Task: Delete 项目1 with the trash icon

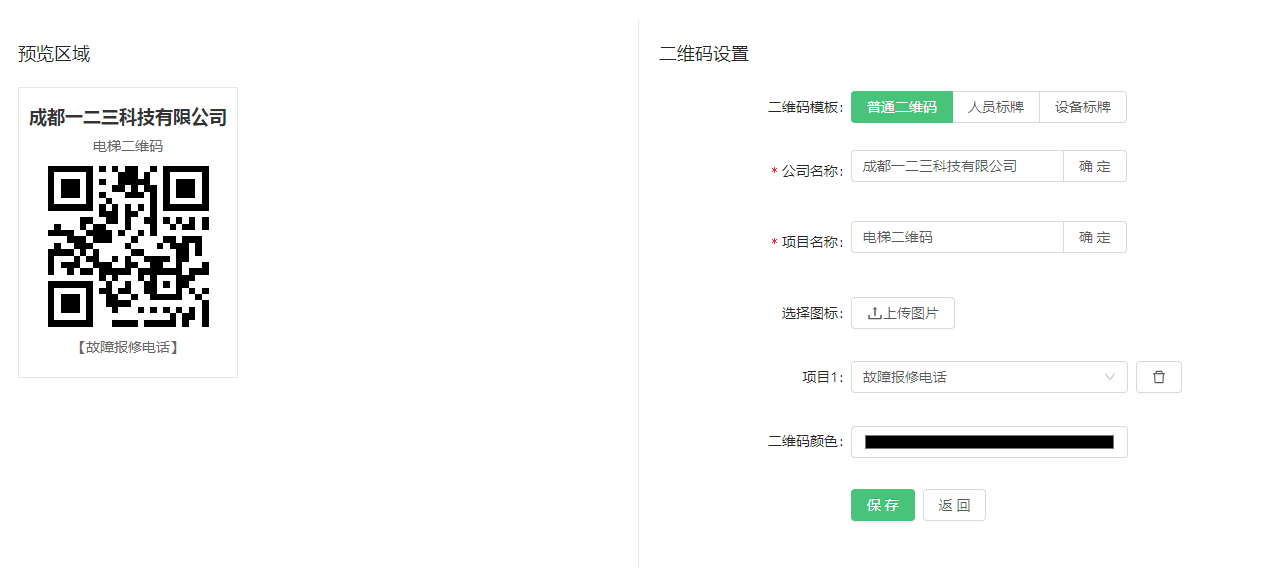Action: pyautogui.click(x=1159, y=377)
